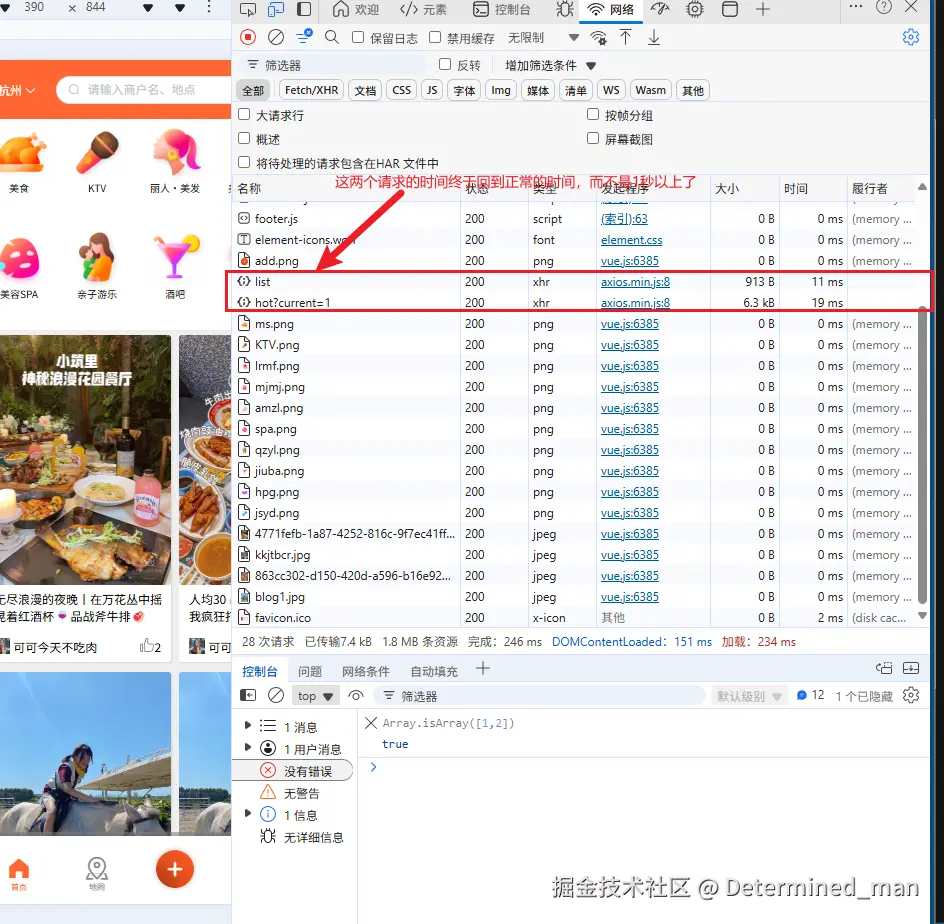Image resolution: width=944 pixels, height=924 pixels.
Task: Click the inspect element picker icon
Action: click(247, 10)
